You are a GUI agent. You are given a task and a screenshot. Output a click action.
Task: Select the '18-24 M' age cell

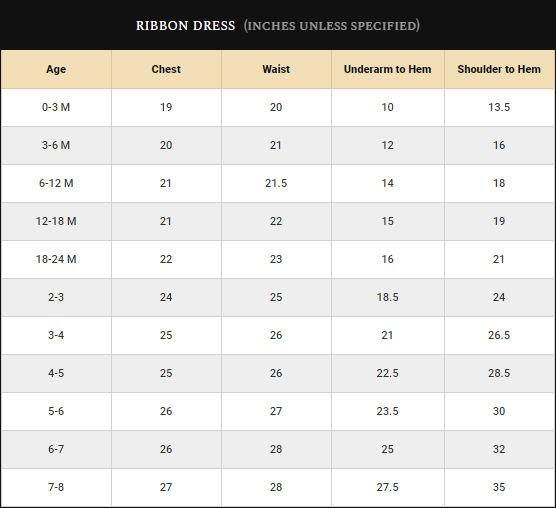56,259
